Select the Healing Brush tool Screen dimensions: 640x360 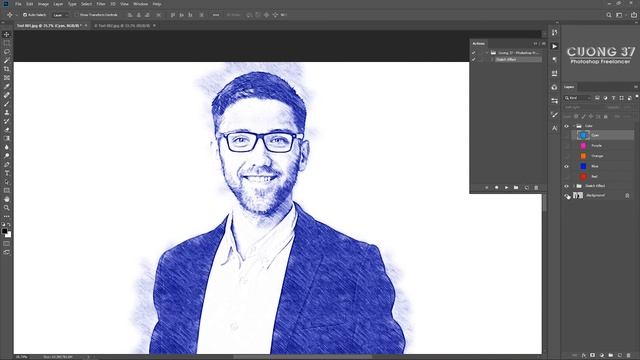(7, 95)
